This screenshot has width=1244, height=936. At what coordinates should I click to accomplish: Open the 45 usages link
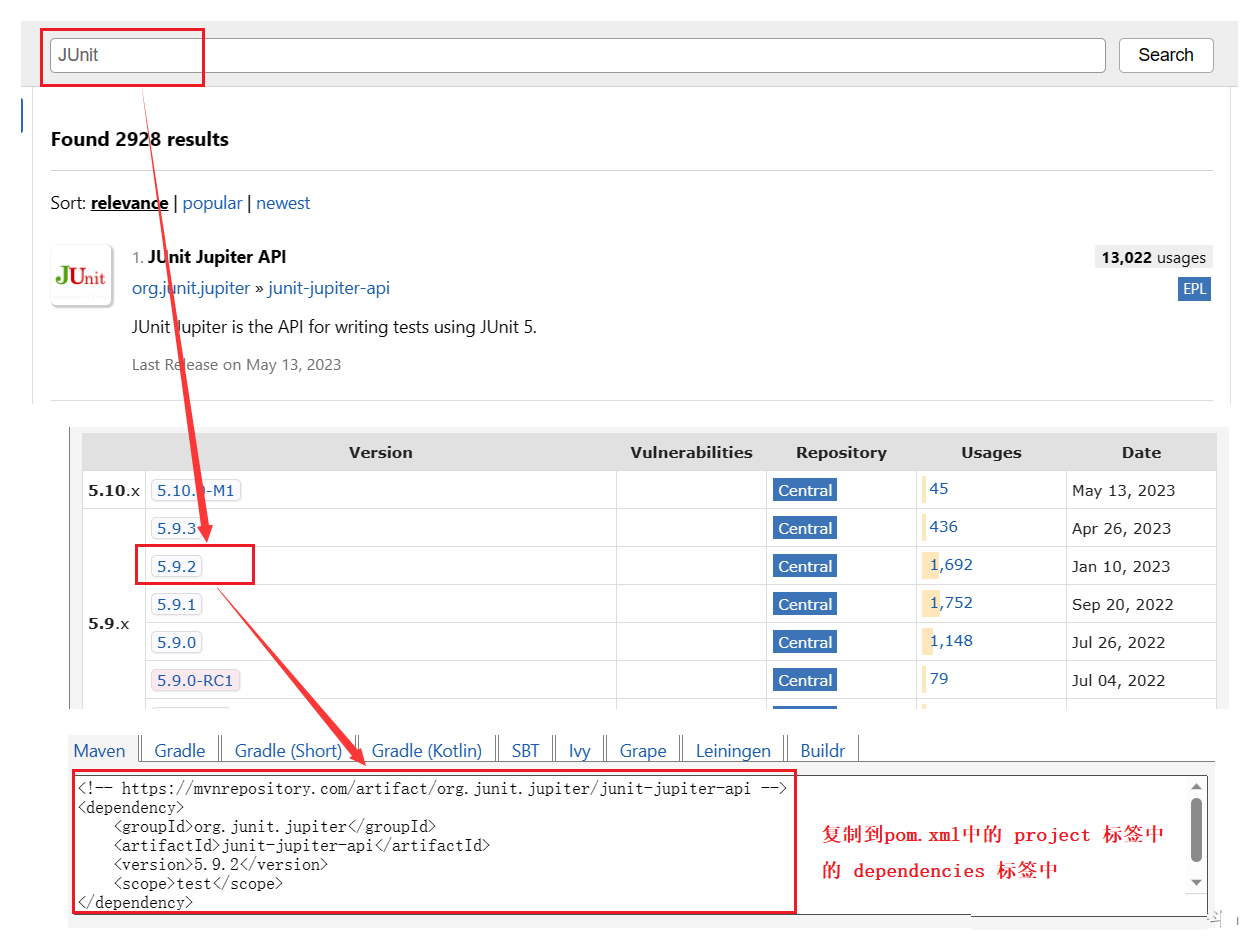(938, 489)
